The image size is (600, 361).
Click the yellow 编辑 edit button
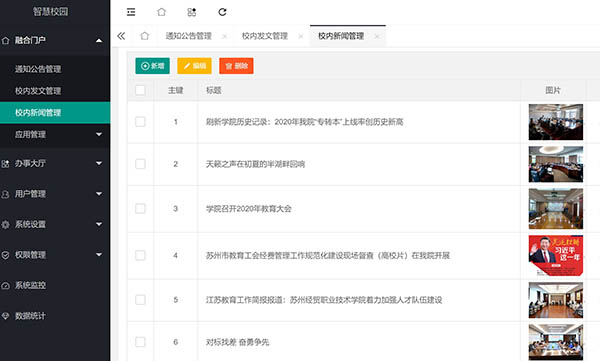point(194,66)
